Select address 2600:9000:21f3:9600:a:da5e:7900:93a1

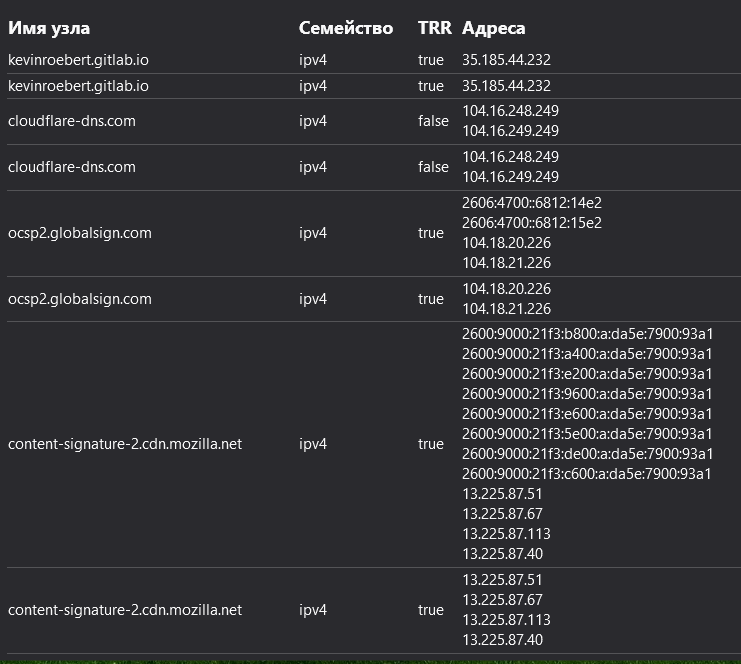click(x=587, y=394)
